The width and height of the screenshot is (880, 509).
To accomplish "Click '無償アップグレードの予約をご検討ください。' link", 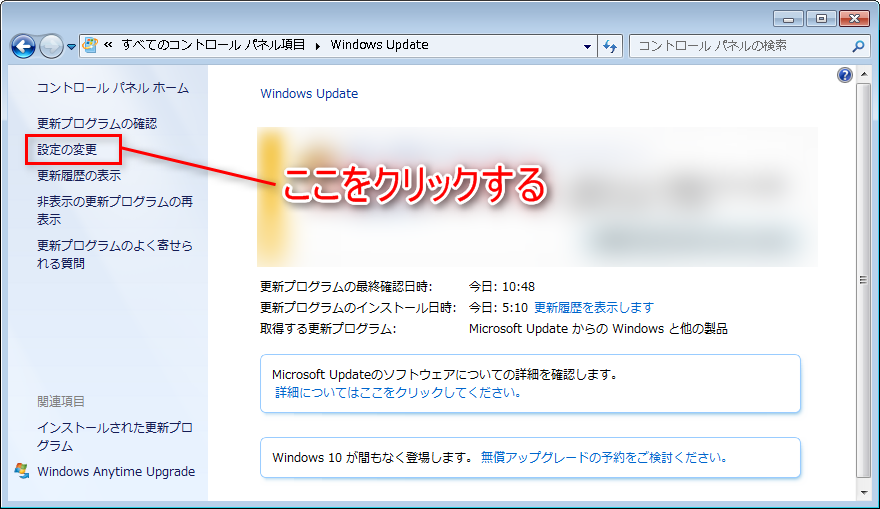I will coord(604,457).
